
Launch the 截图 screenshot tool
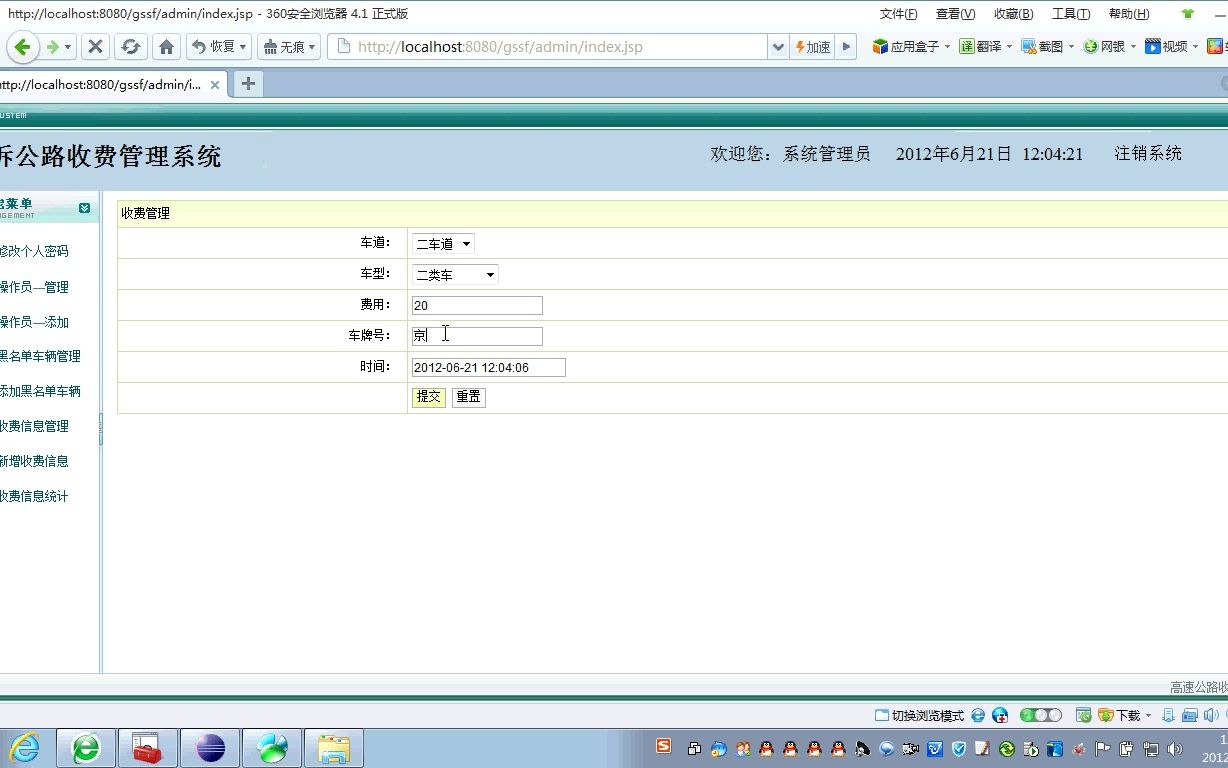[1042, 46]
